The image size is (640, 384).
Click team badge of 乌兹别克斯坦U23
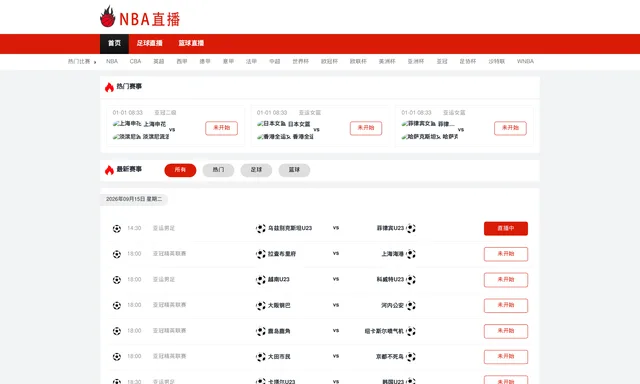coord(261,229)
